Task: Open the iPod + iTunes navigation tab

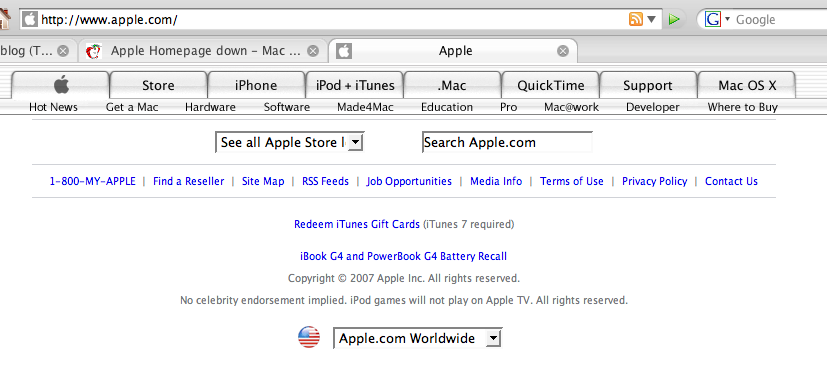Action: (355, 85)
